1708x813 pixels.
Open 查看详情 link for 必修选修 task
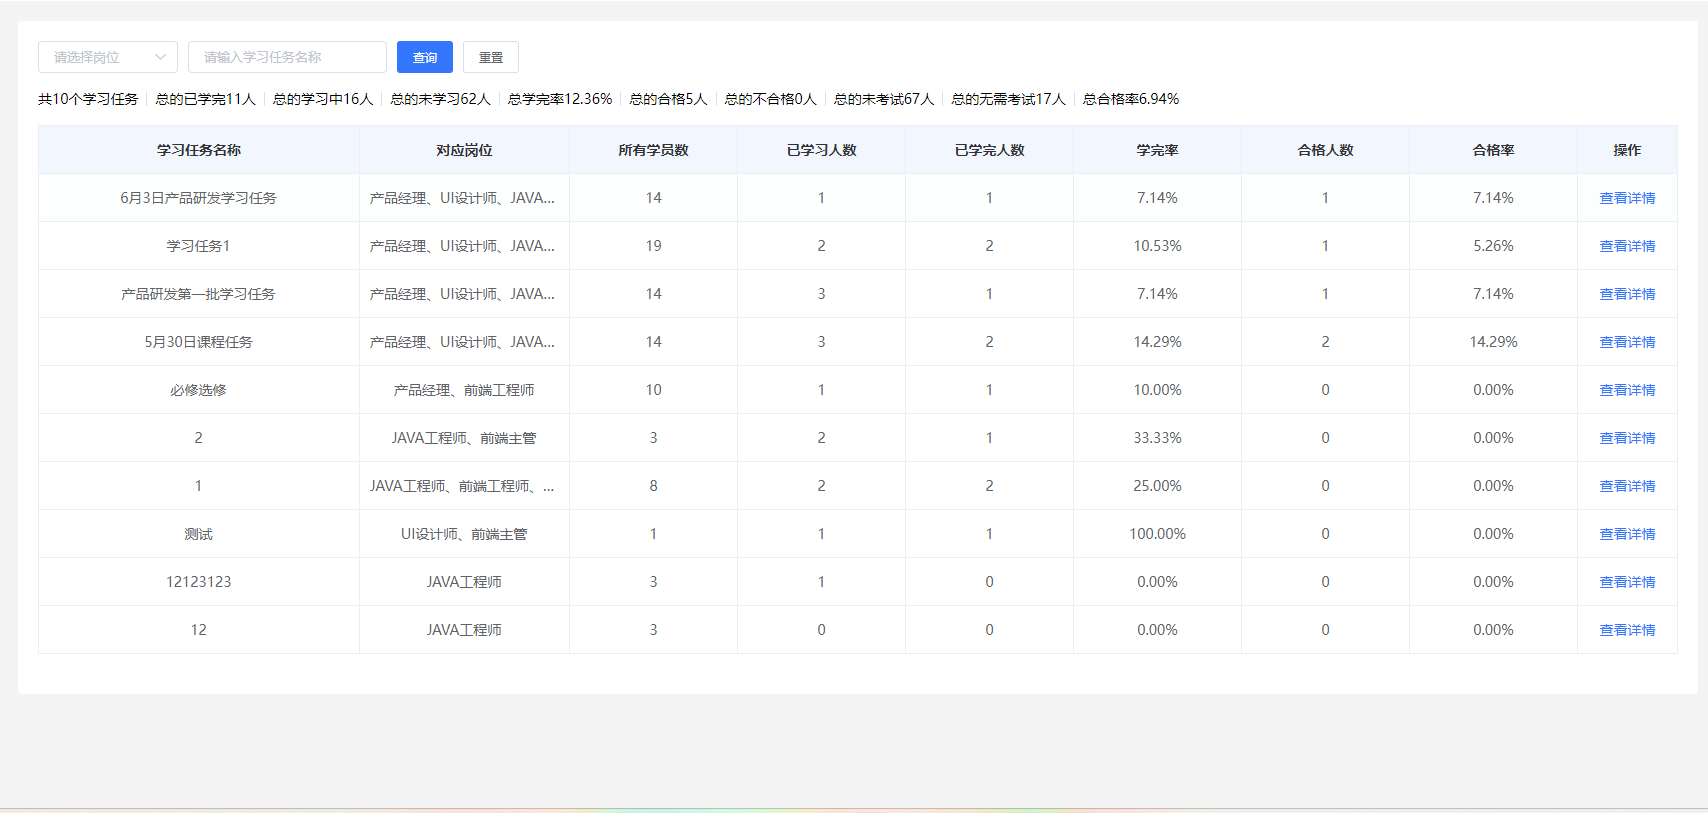tap(1627, 390)
